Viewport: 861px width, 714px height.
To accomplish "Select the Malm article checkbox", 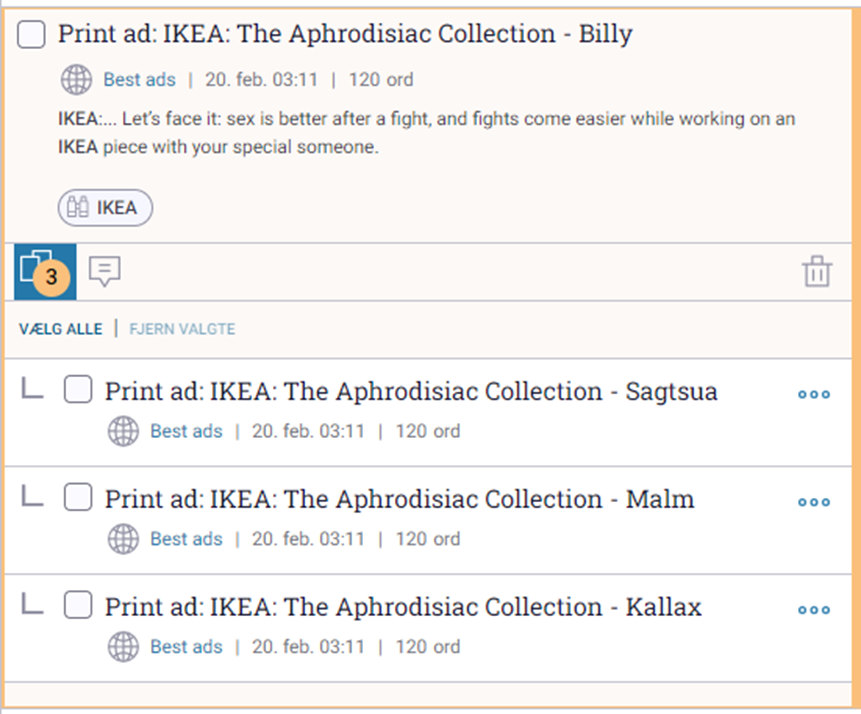I will coord(78,497).
